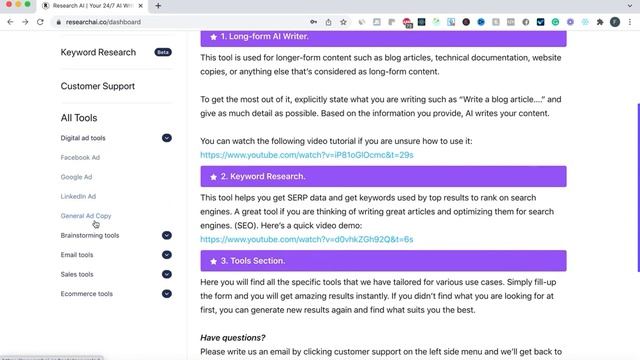Image resolution: width=640 pixels, height=360 pixels.
Task: Open Customer Support in the sidebar
Action: tap(98, 86)
